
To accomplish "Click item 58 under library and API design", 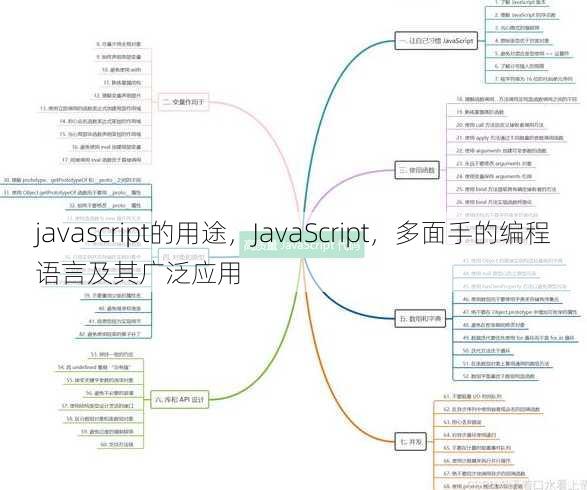I will 100,419.
